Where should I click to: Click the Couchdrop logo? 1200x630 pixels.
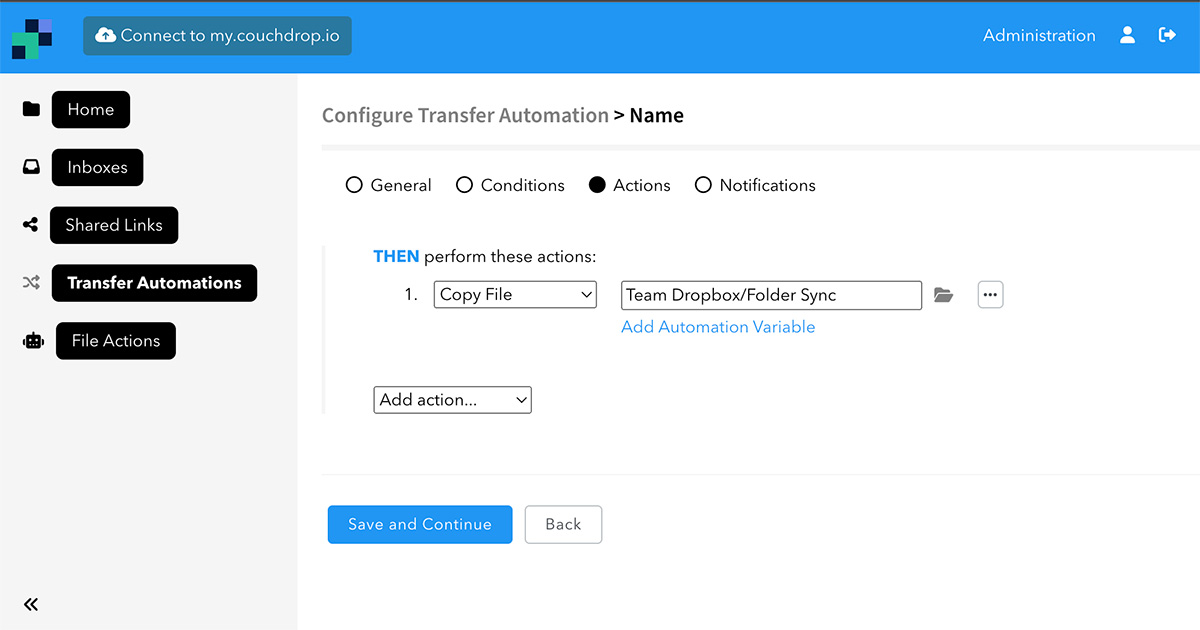[32, 37]
